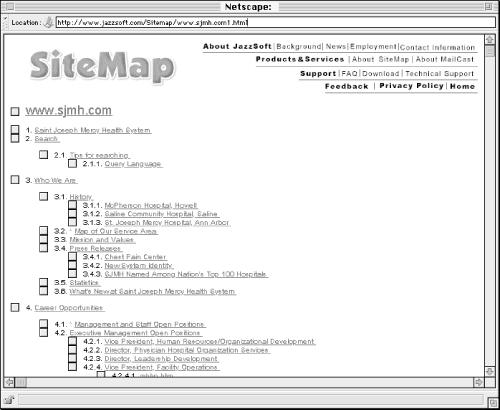Open the Products & Services navigation item
Image resolution: width=500 pixels, height=410 pixels.
[300, 59]
